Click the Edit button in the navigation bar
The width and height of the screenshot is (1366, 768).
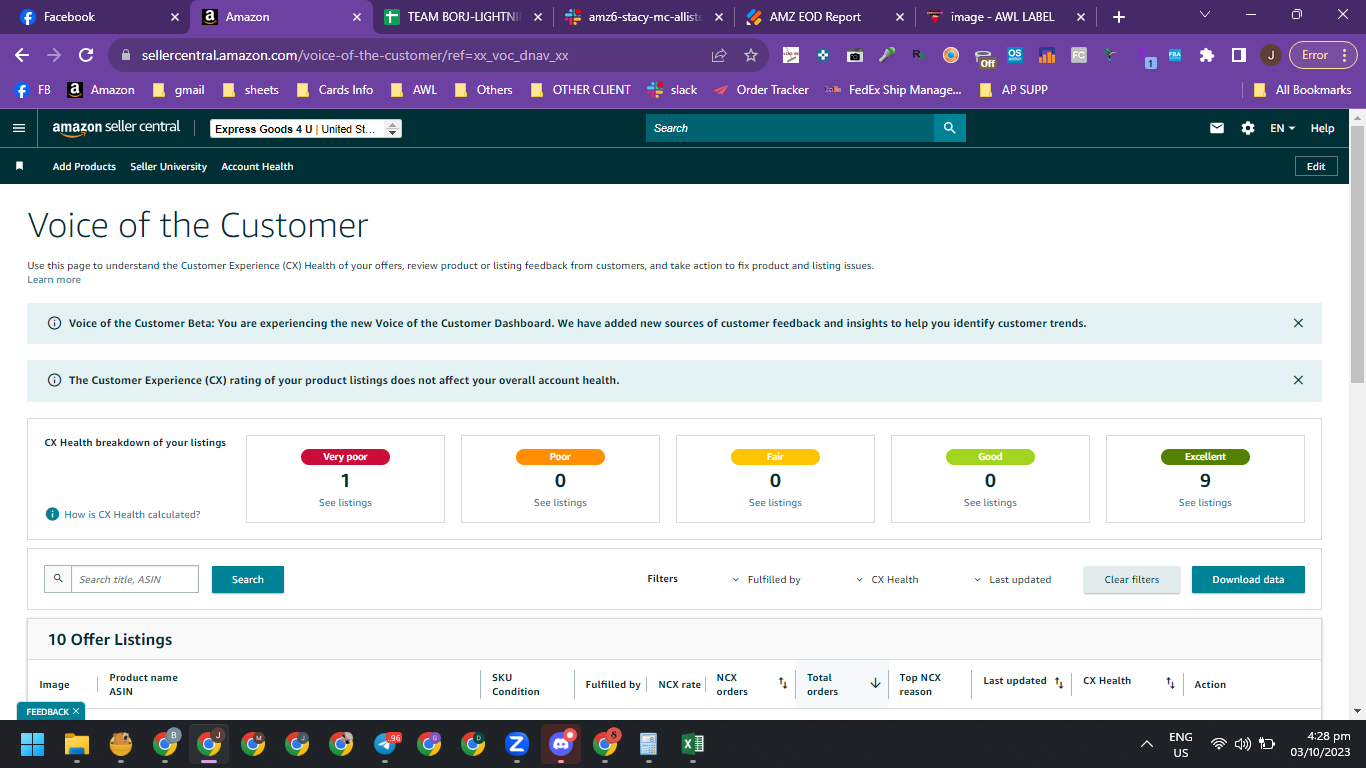pyautogui.click(x=1316, y=167)
